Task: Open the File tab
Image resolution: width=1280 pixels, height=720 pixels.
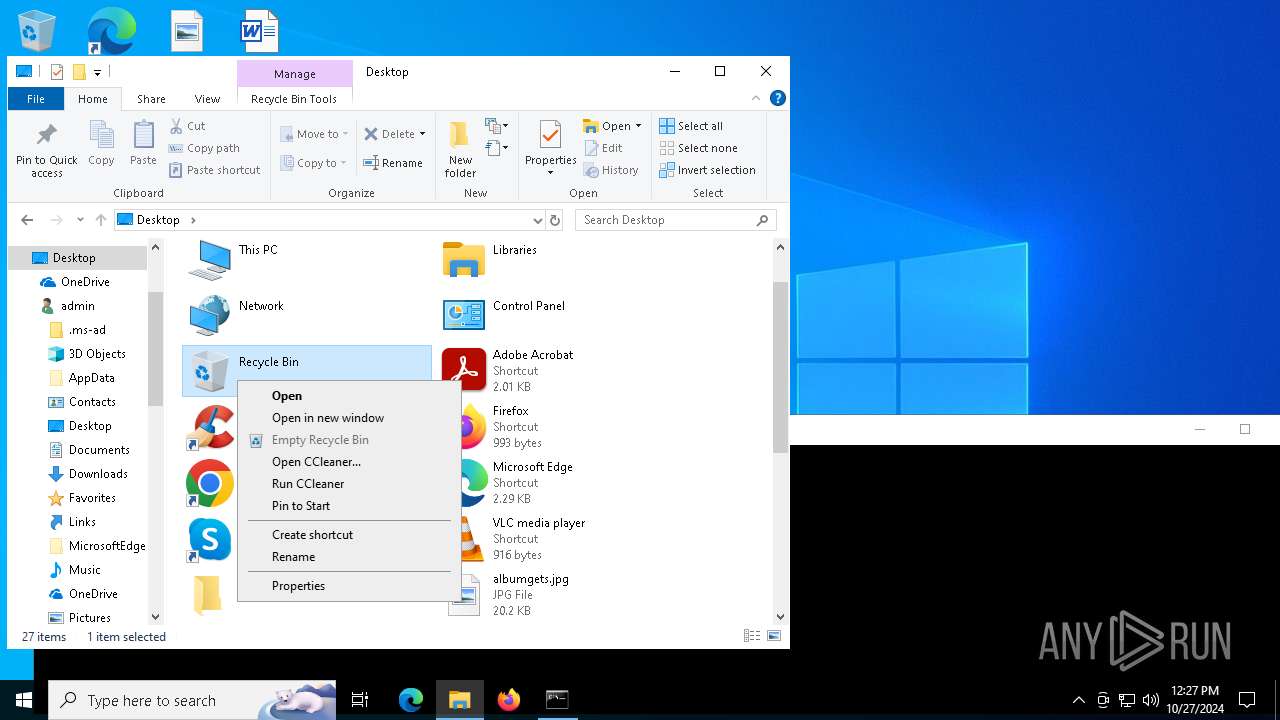Action: pos(36,99)
